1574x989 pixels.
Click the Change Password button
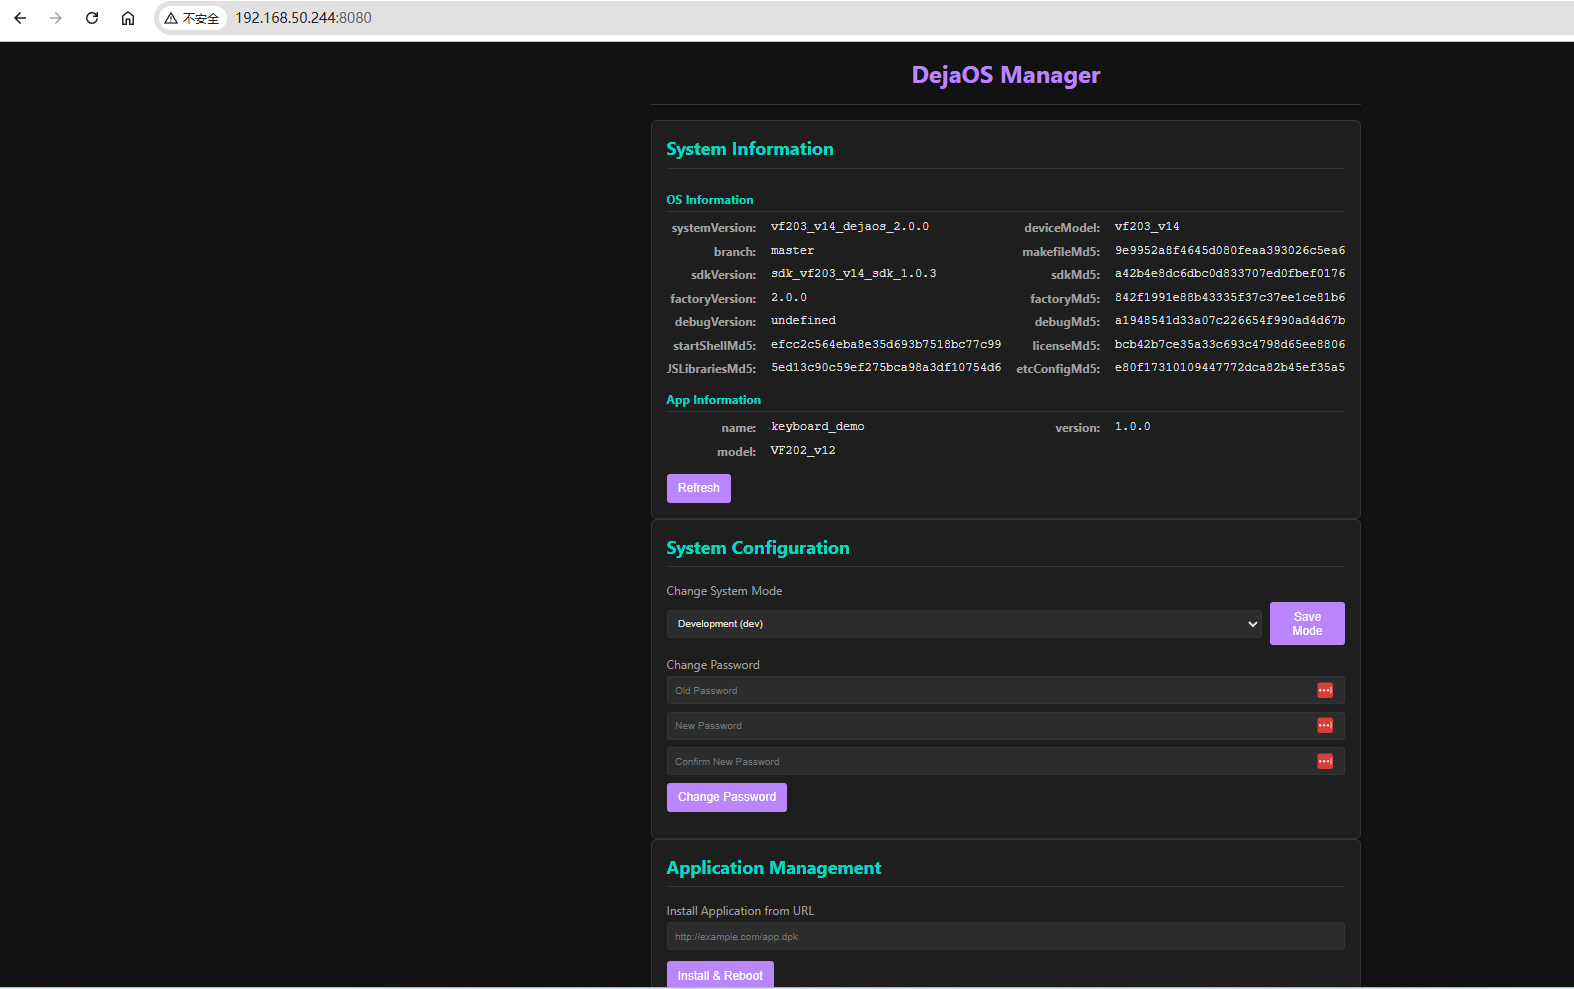pyautogui.click(x=727, y=797)
